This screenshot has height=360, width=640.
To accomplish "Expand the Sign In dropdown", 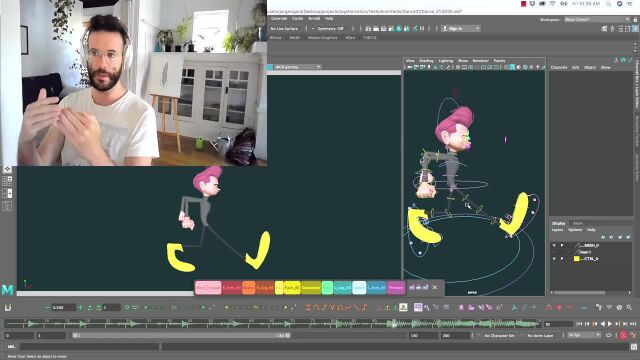I will [461, 28].
